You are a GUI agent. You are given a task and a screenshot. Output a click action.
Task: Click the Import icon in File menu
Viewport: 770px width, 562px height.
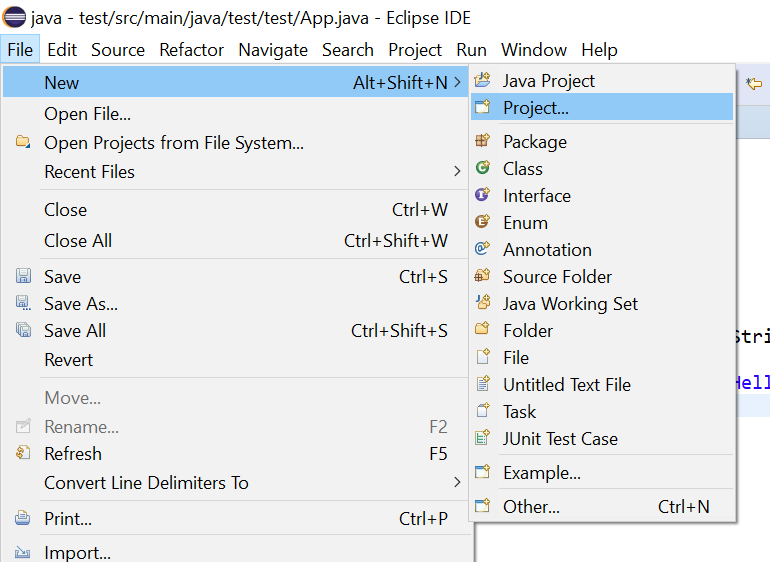23,552
